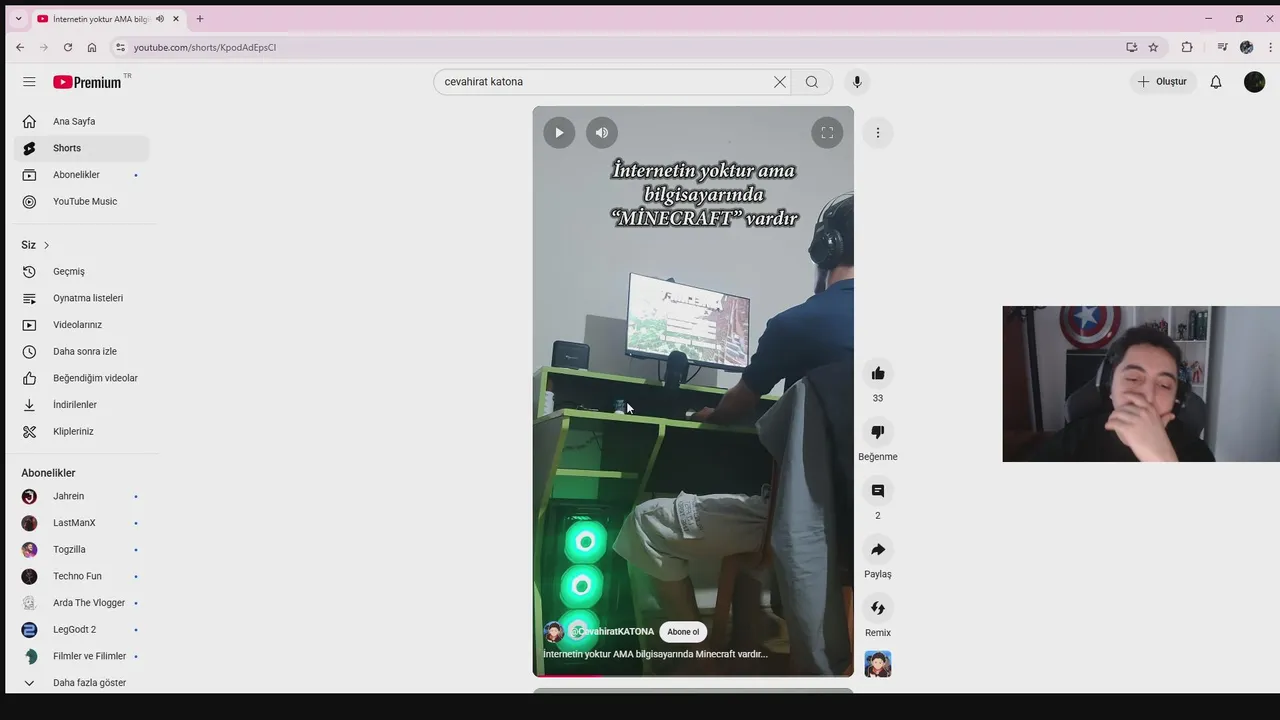Viewport: 1280px width, 720px height.
Task: Share this Short via Paylaş
Action: click(878, 550)
